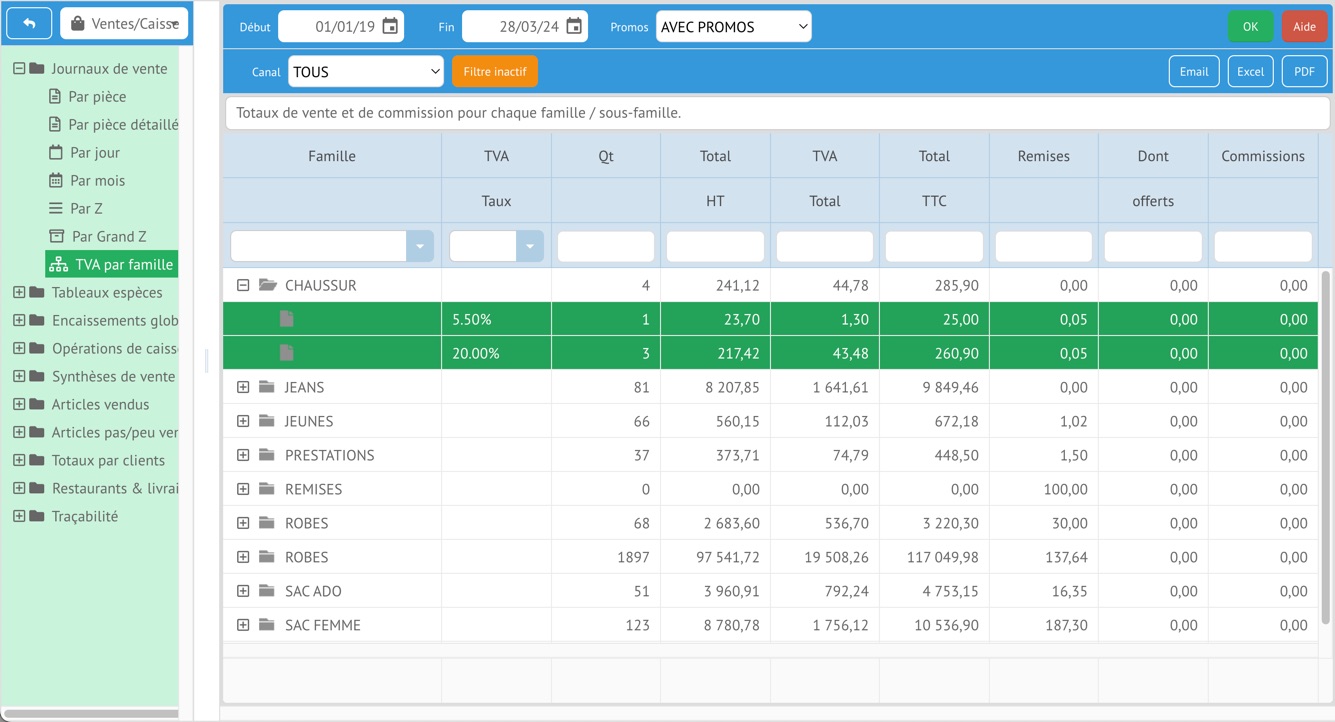Open the Début date calendar picker
Screen dimensions: 1335x722
tap(390, 27)
